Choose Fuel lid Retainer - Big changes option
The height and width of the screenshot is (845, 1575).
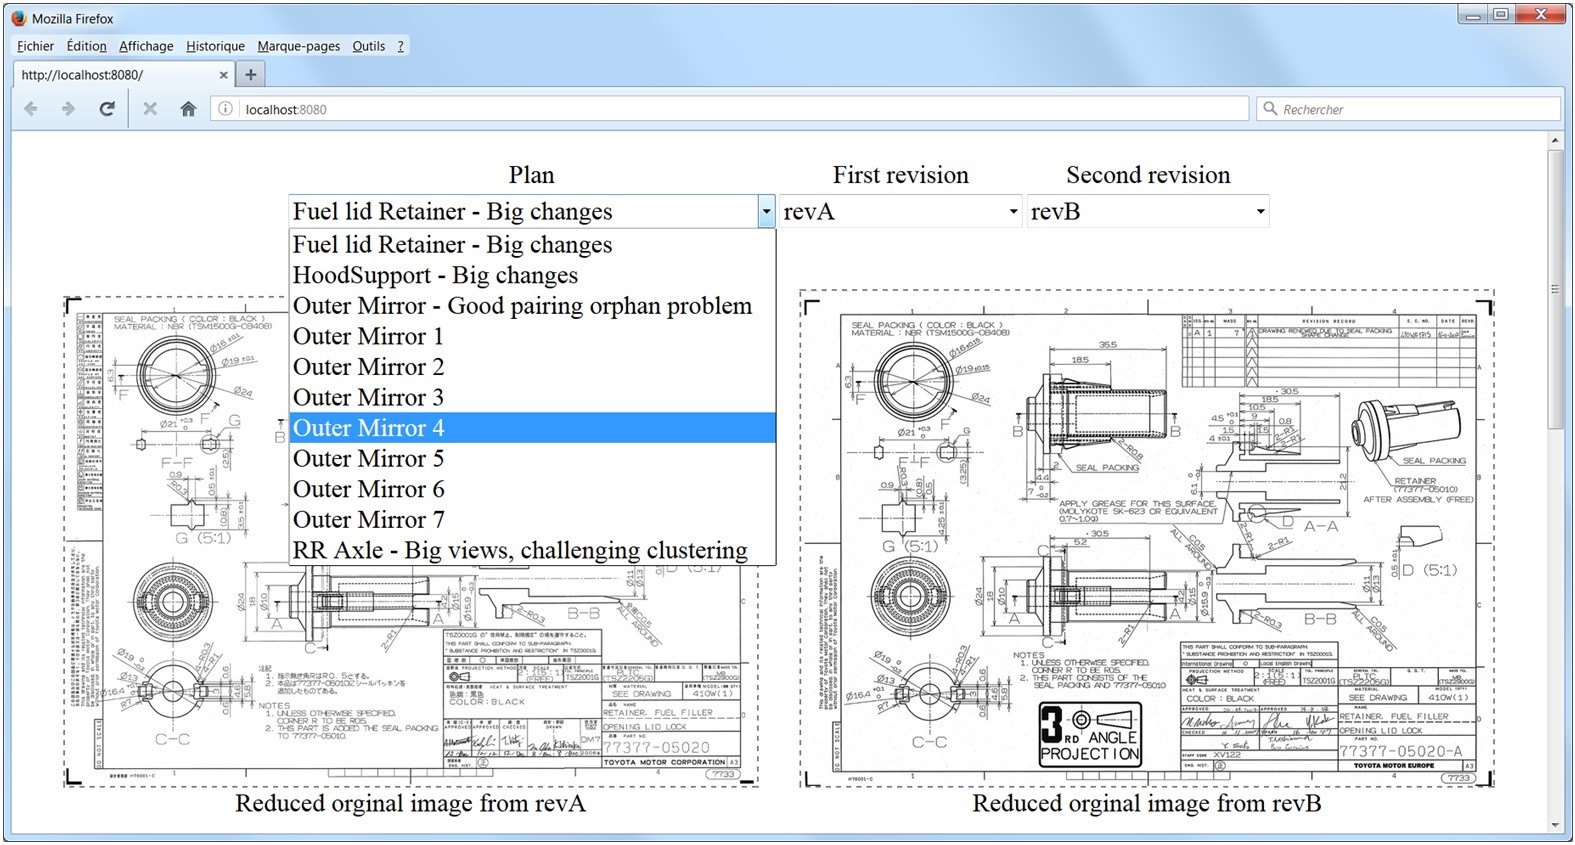[x=532, y=245]
